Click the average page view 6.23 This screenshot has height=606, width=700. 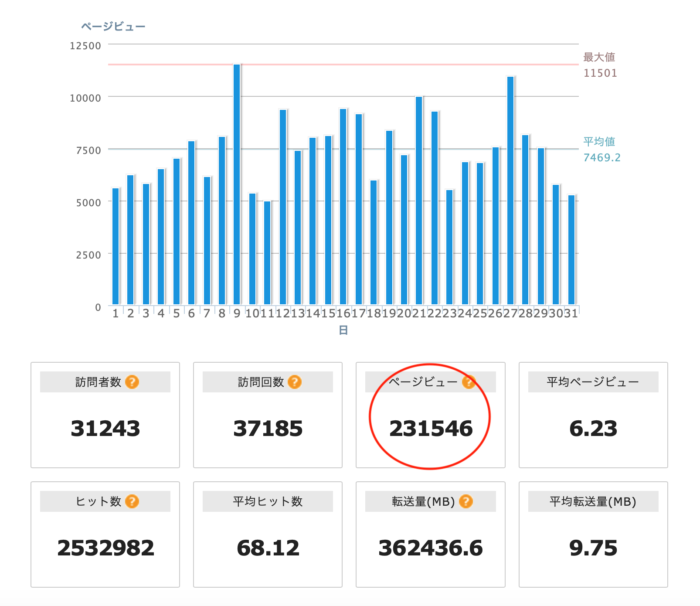[x=593, y=429]
